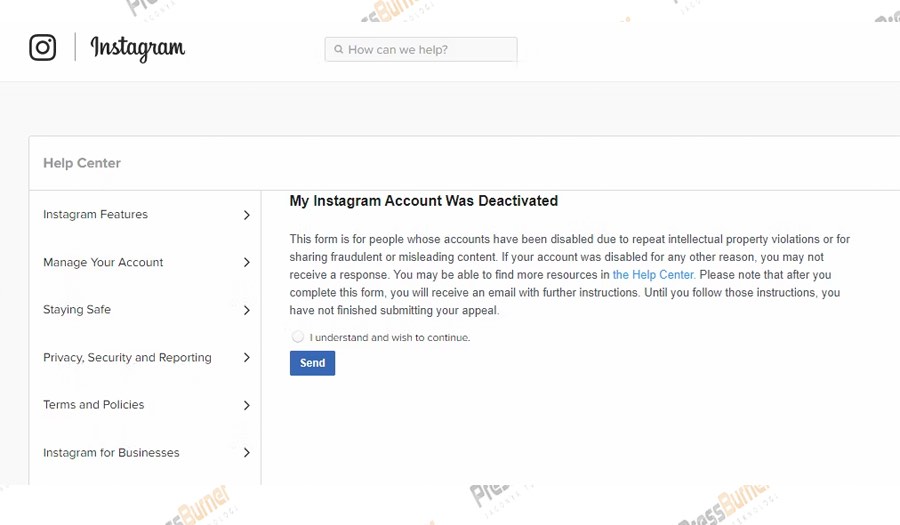
Task: Expand the Manage Your Account arrow
Action: 247,263
